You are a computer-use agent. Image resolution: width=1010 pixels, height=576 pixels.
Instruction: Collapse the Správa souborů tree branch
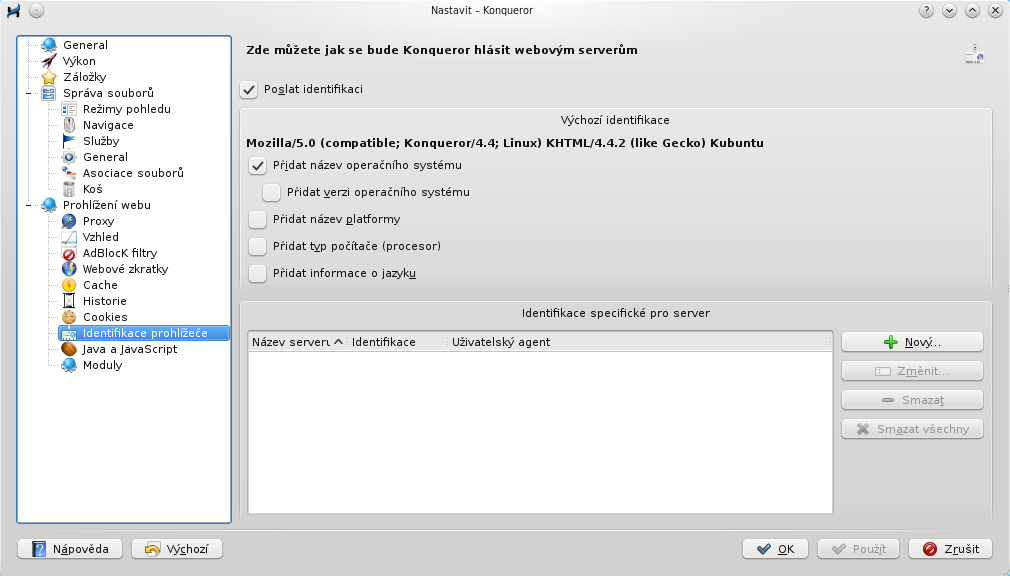click(28, 93)
